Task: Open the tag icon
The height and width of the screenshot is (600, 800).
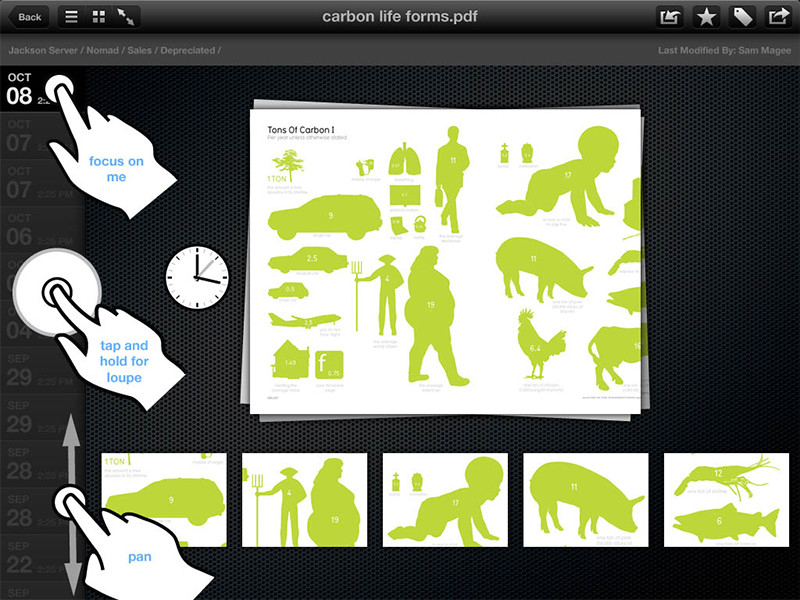Action: pyautogui.click(x=741, y=16)
